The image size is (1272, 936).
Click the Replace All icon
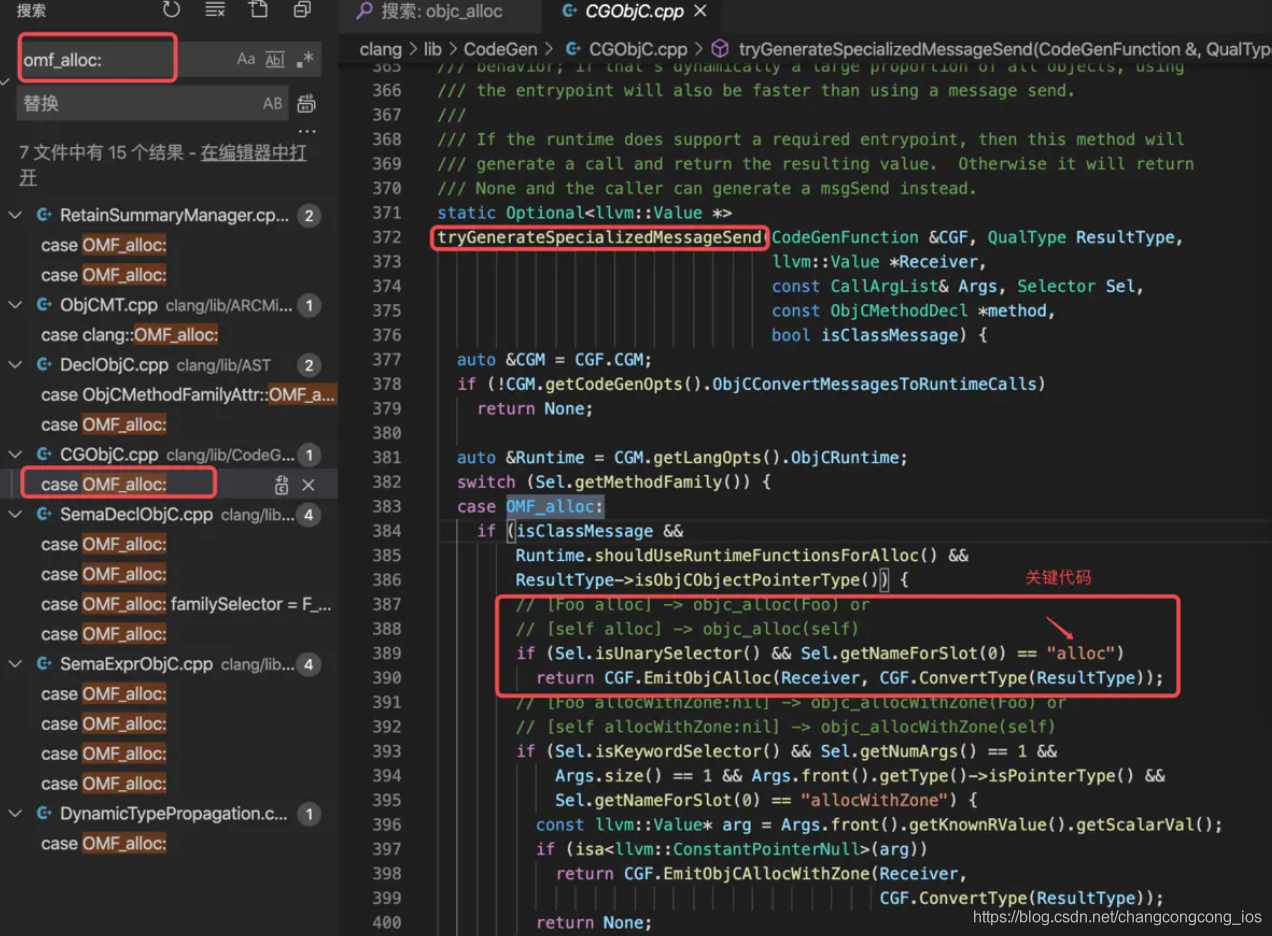[x=307, y=103]
